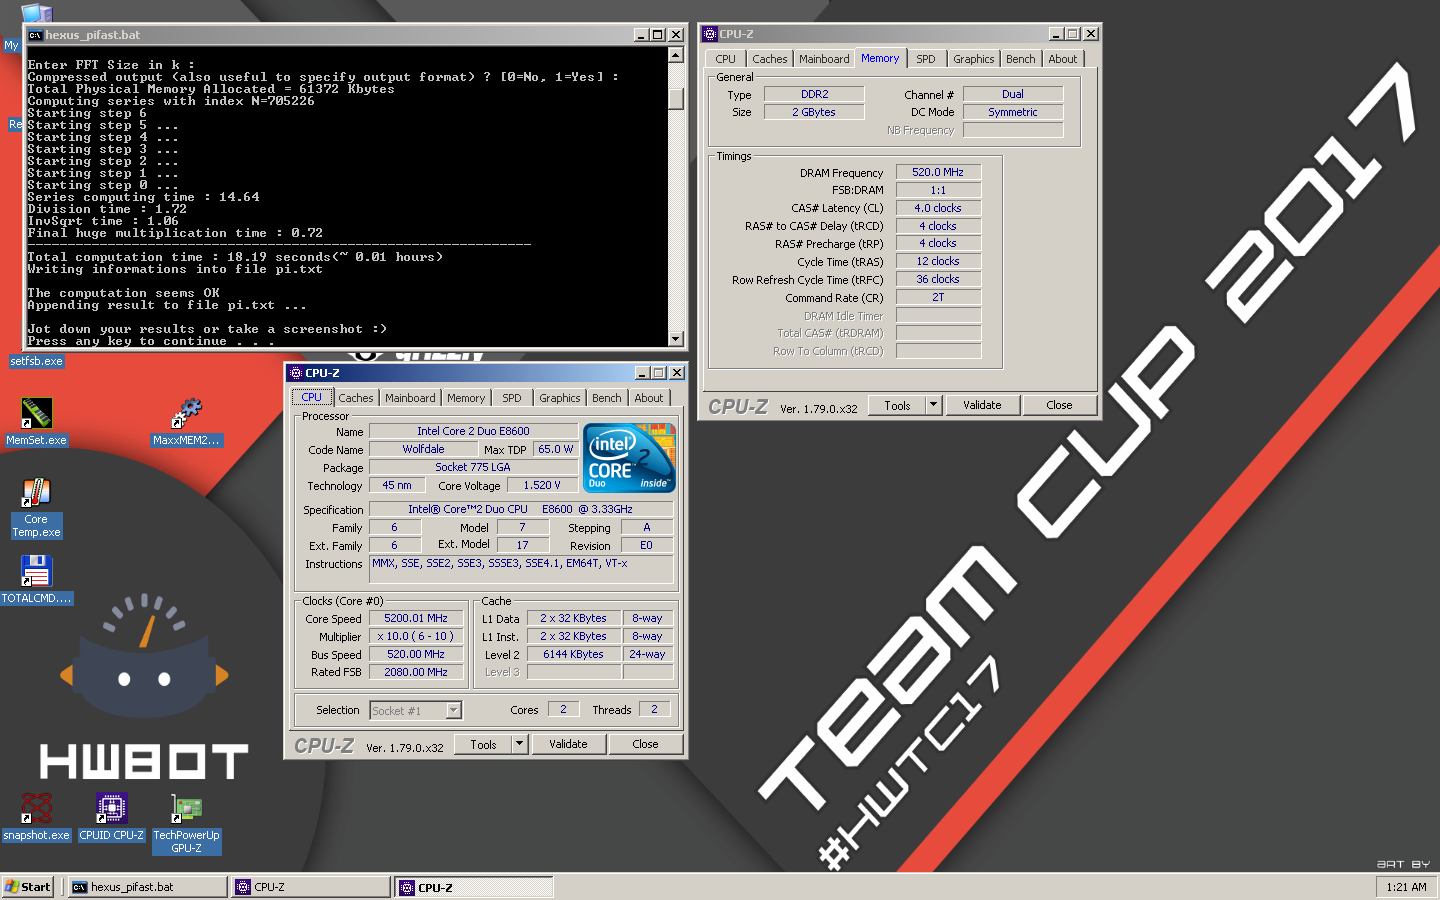The image size is (1440, 900).
Task: Open Bench tab in memory CPU-Z window
Action: 1021,59
